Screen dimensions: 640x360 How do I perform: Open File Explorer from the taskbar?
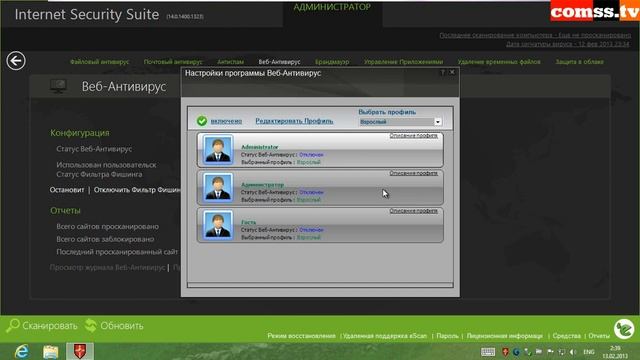(x=51, y=352)
